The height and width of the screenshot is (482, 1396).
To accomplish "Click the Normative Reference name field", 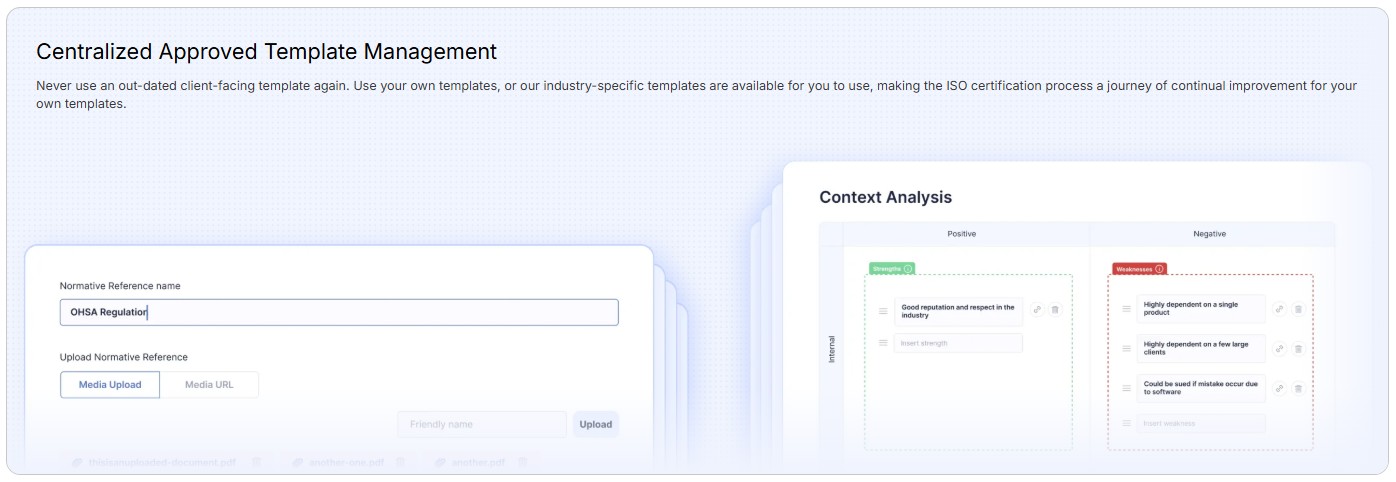I will tap(339, 312).
